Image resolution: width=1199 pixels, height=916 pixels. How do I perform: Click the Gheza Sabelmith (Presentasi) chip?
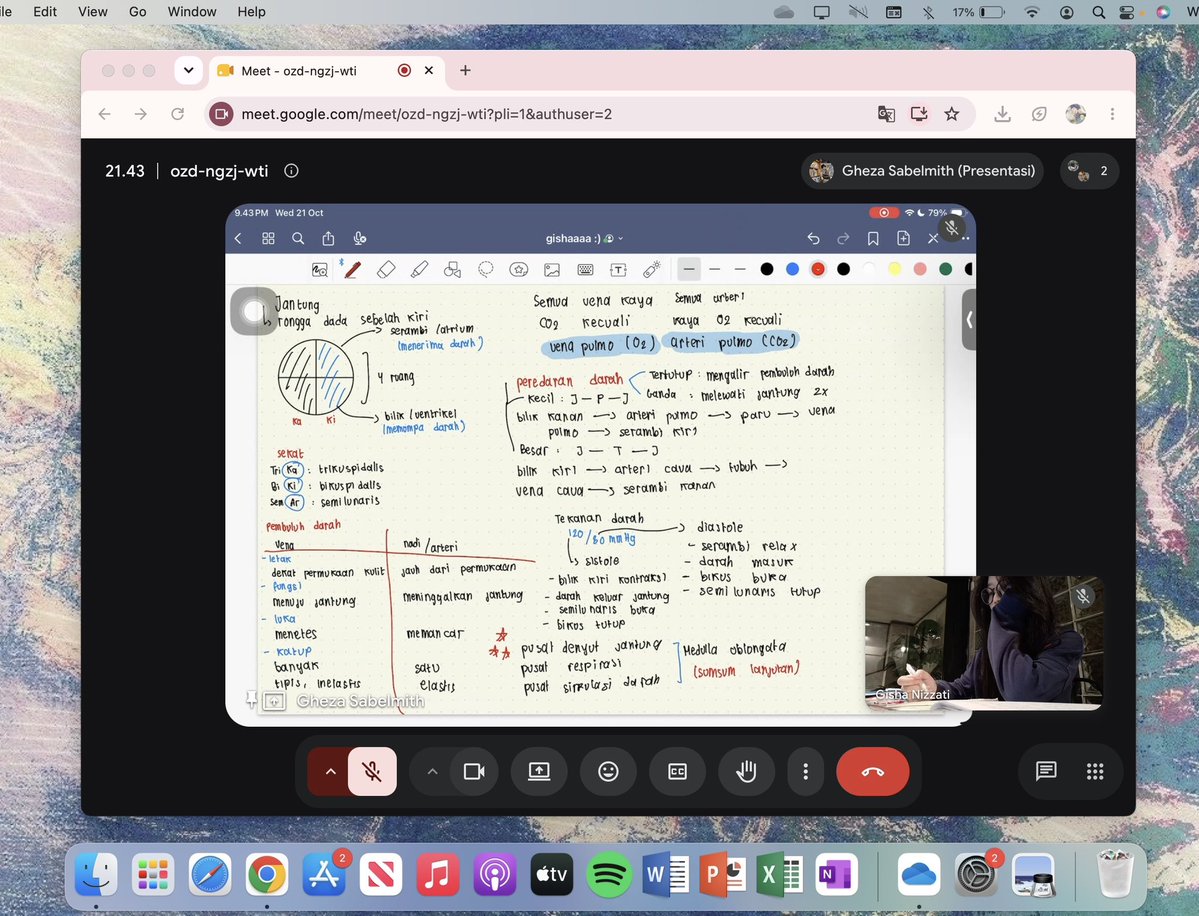click(x=922, y=171)
